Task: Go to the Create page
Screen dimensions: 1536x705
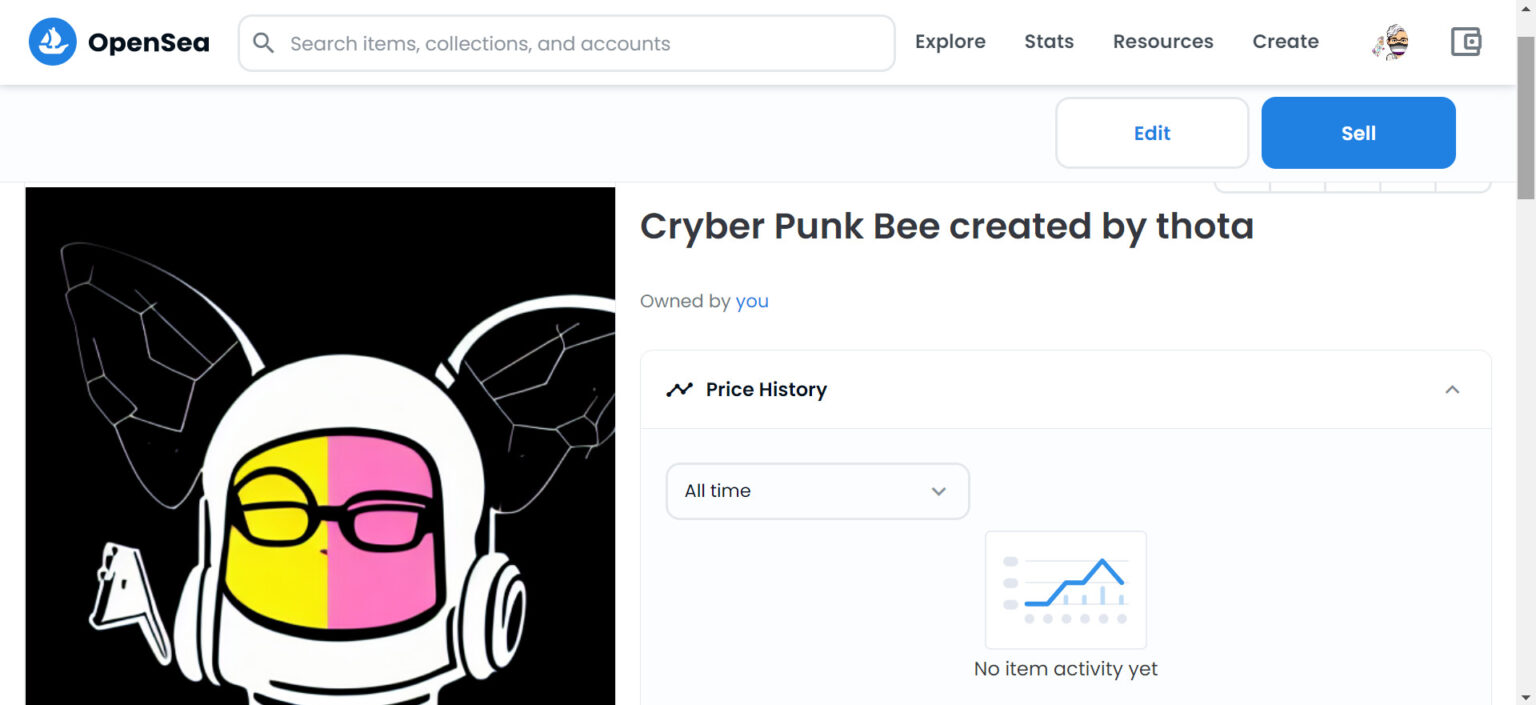Action: 1285,42
